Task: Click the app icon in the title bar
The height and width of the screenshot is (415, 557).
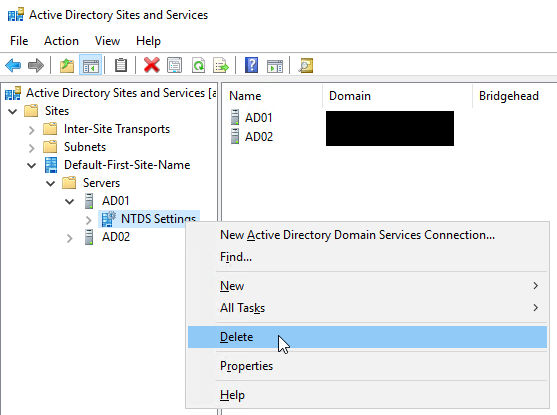Action: [16, 15]
